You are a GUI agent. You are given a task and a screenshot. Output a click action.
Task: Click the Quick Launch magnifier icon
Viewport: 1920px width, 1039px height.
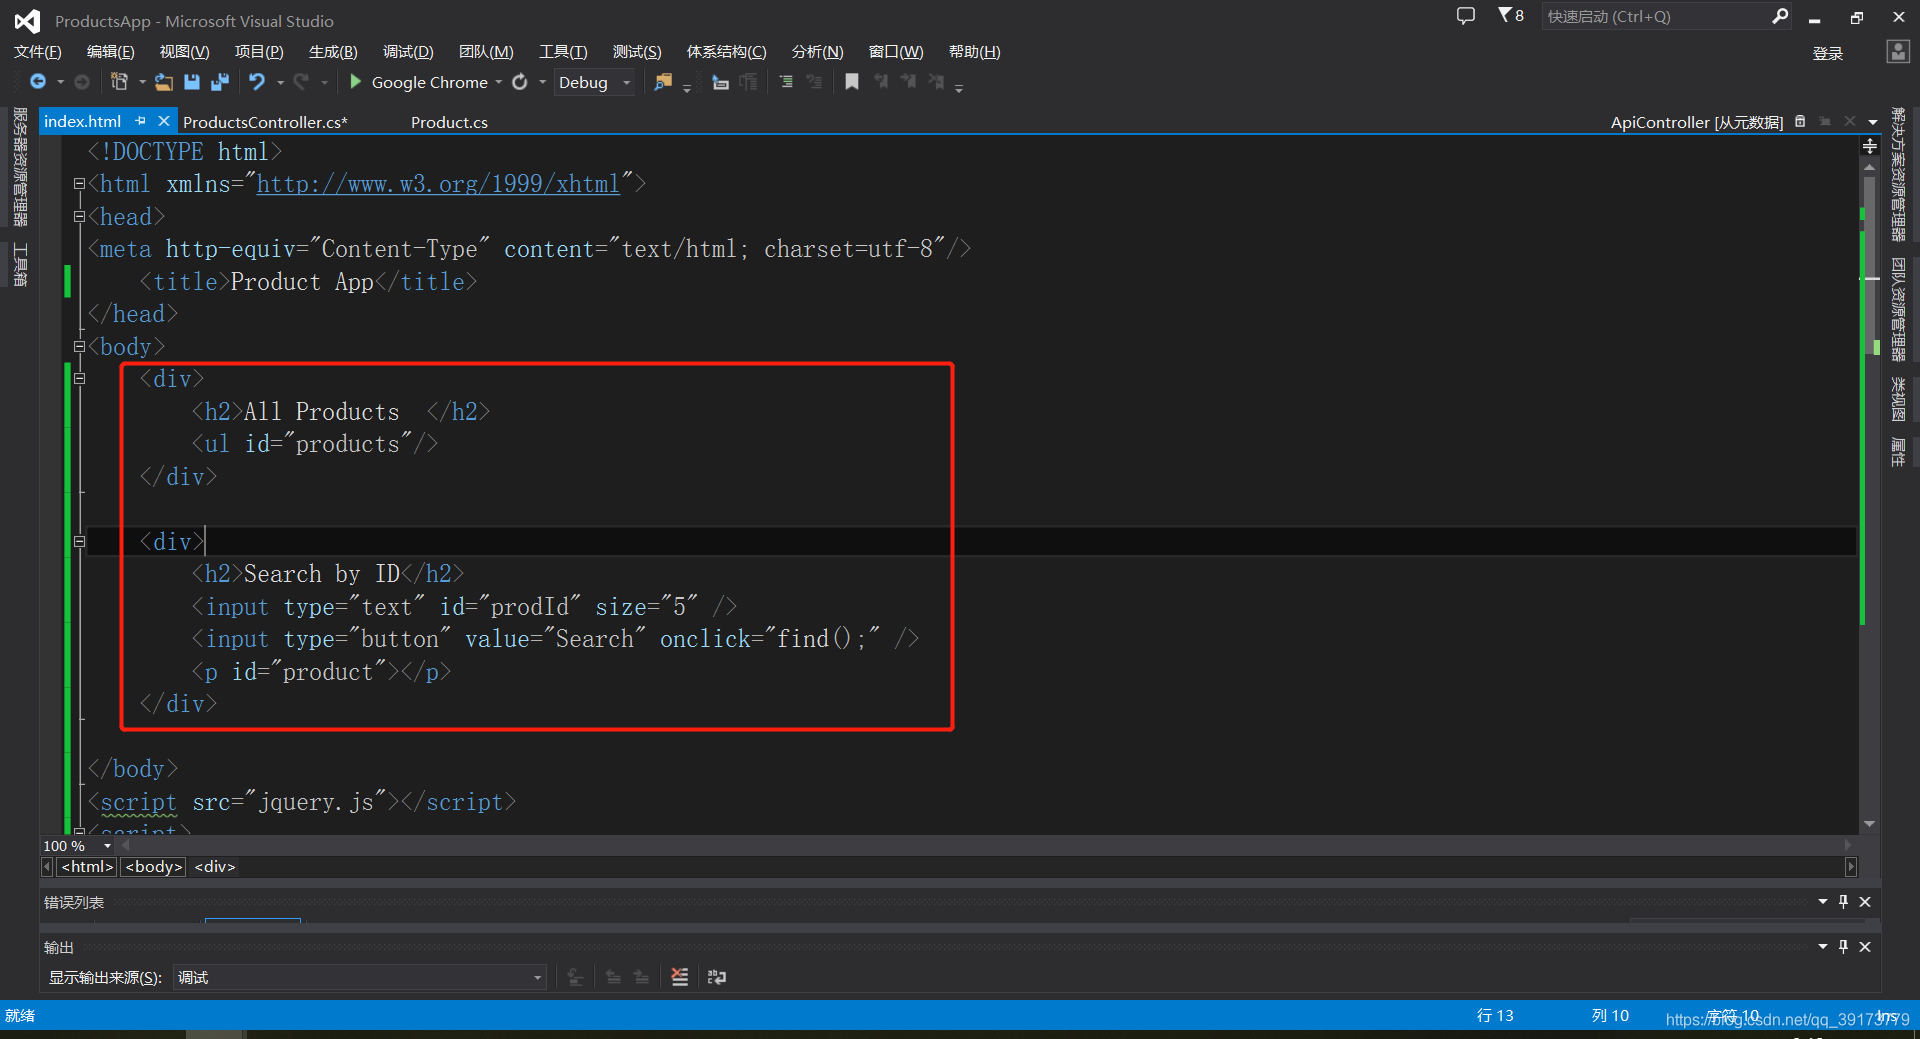(x=1780, y=16)
